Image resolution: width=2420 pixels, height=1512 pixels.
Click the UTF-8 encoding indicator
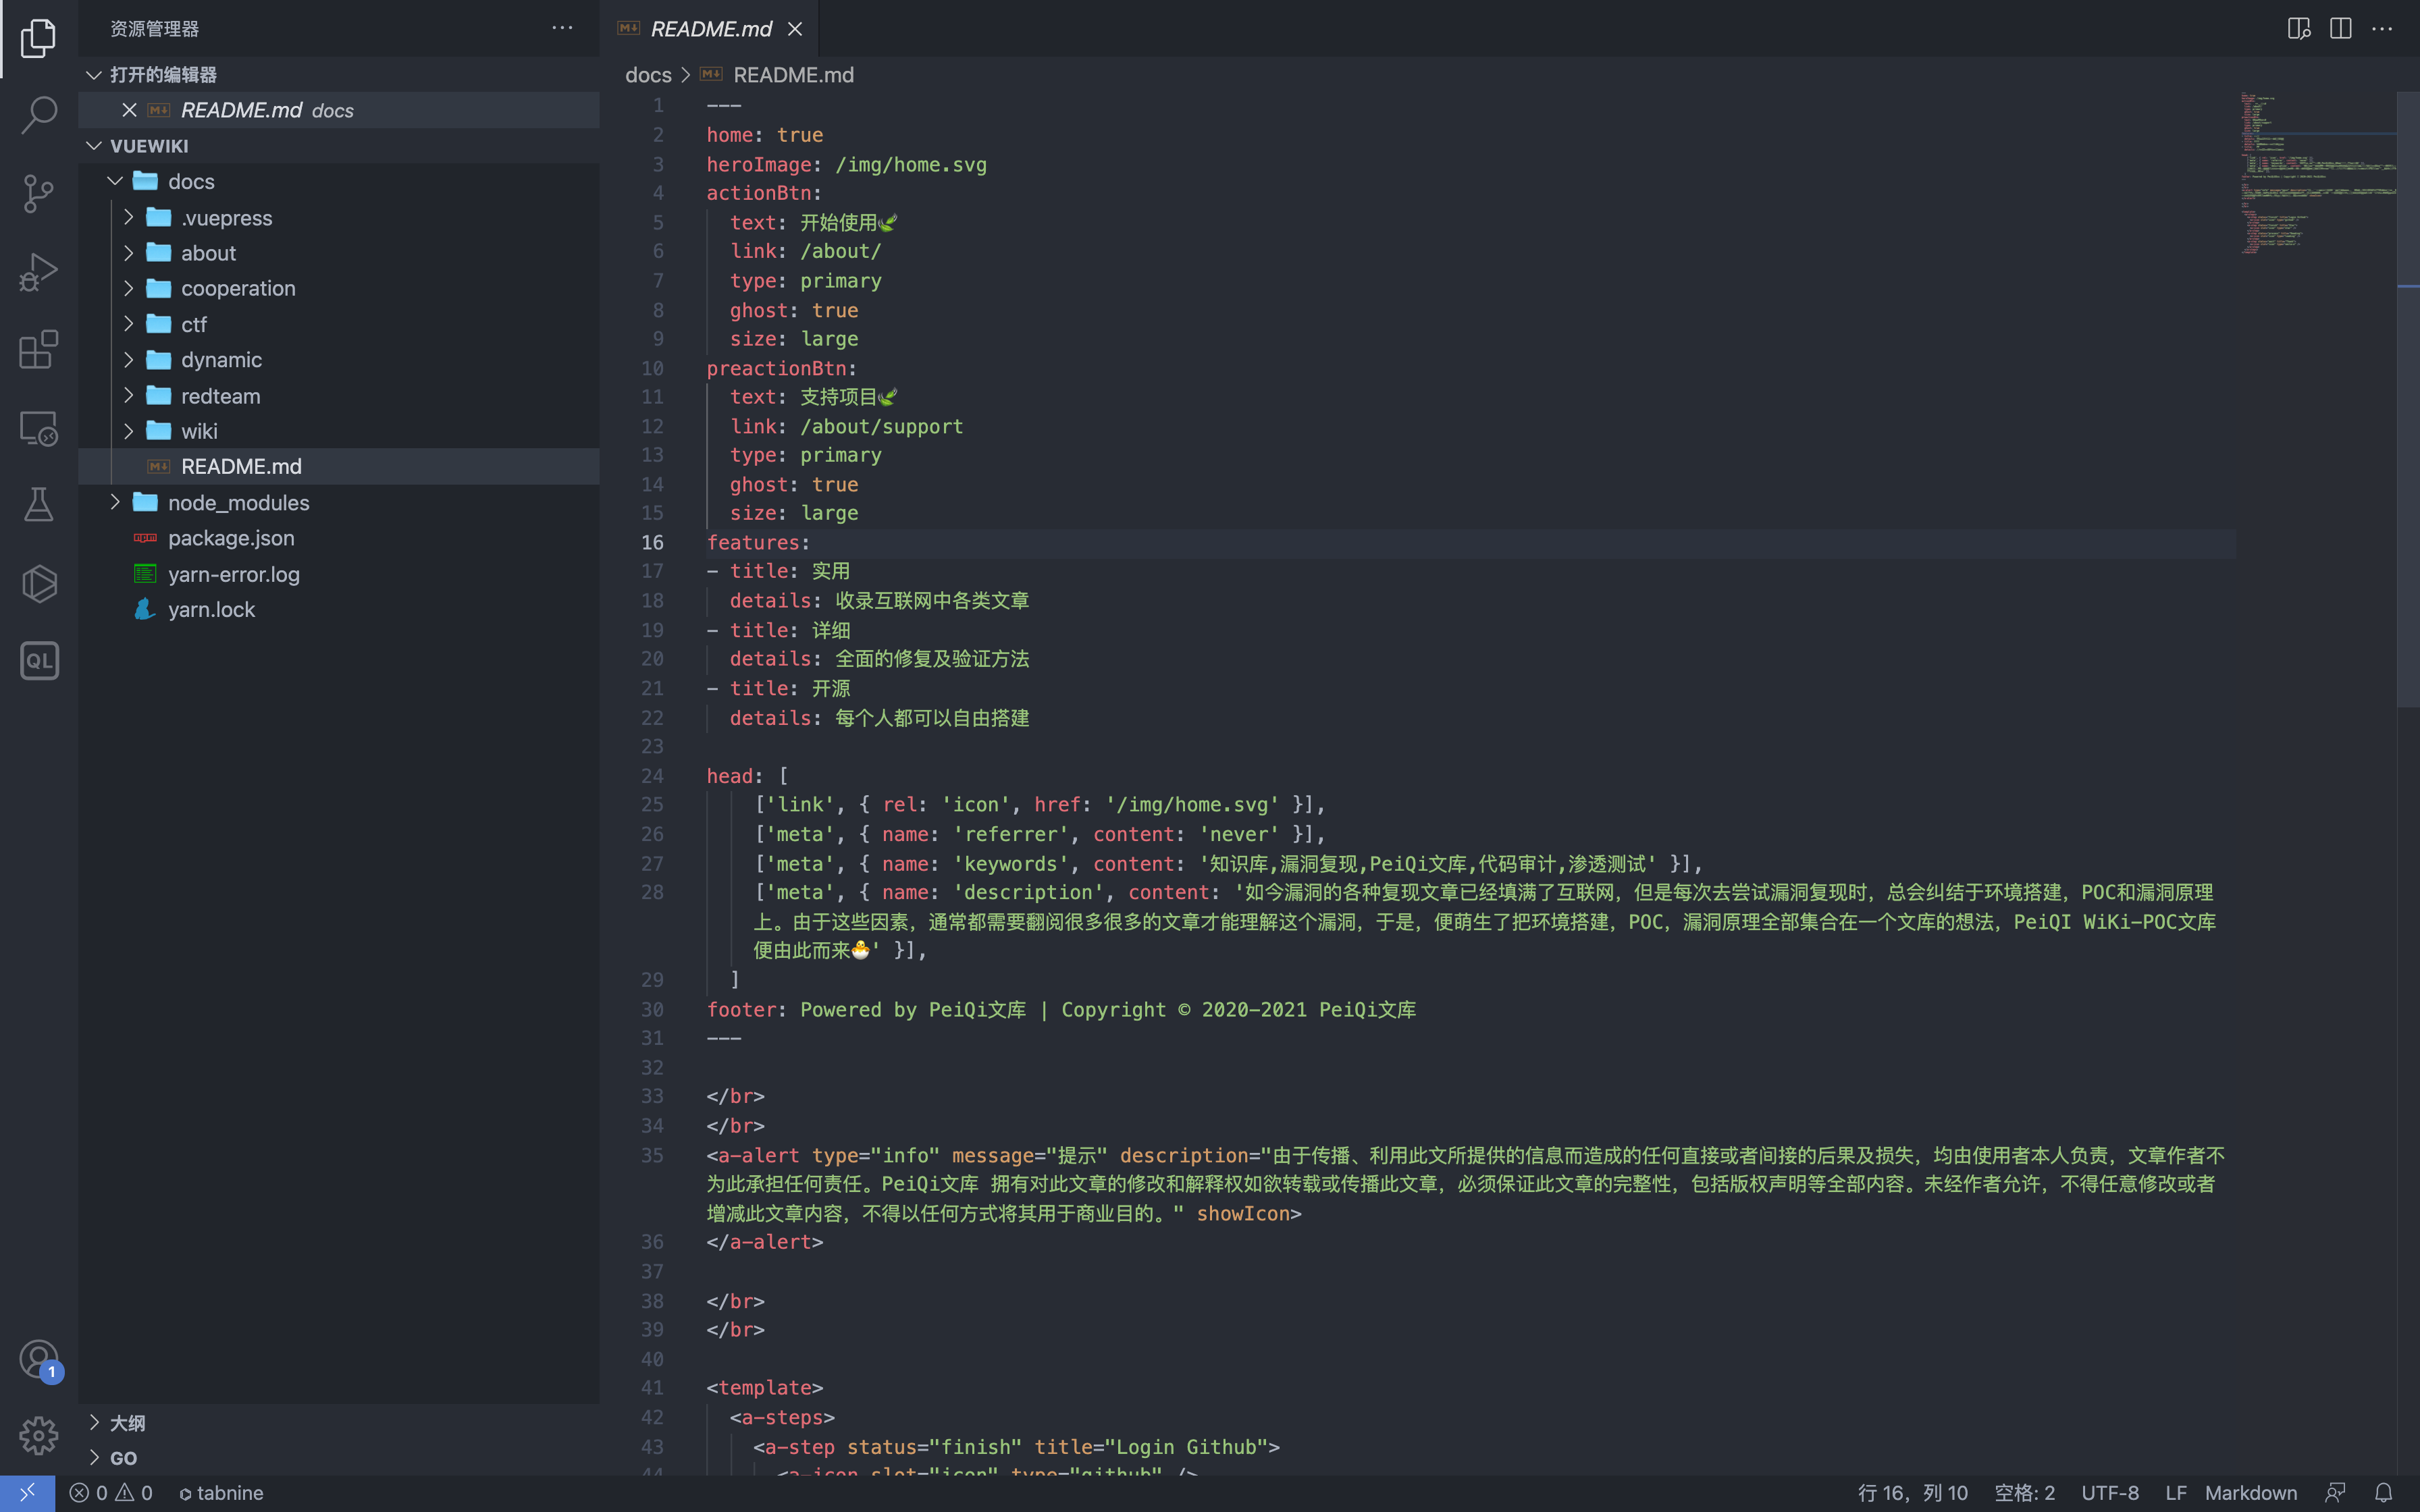[x=2109, y=1493]
